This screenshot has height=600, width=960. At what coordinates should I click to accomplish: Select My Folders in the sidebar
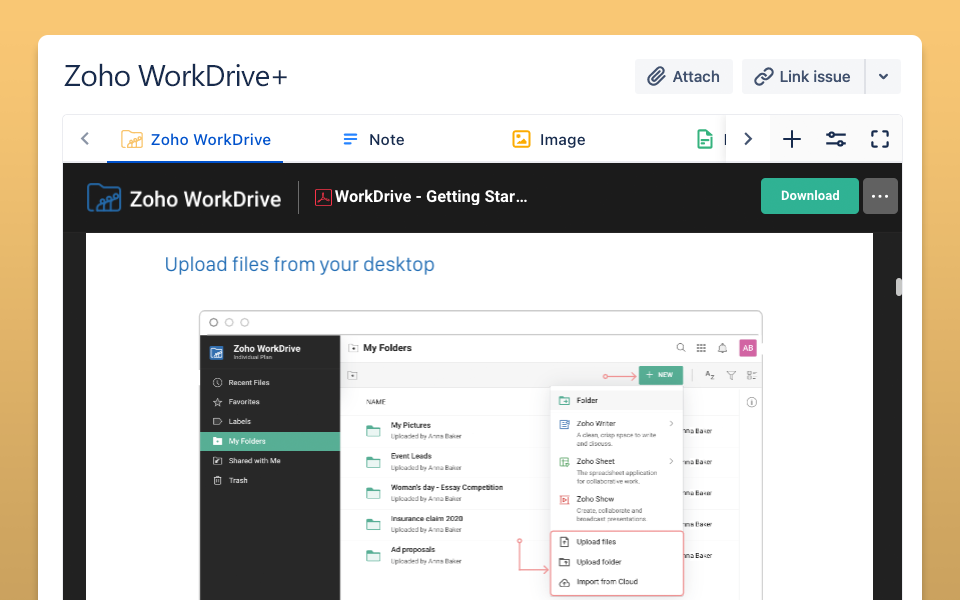click(270, 441)
